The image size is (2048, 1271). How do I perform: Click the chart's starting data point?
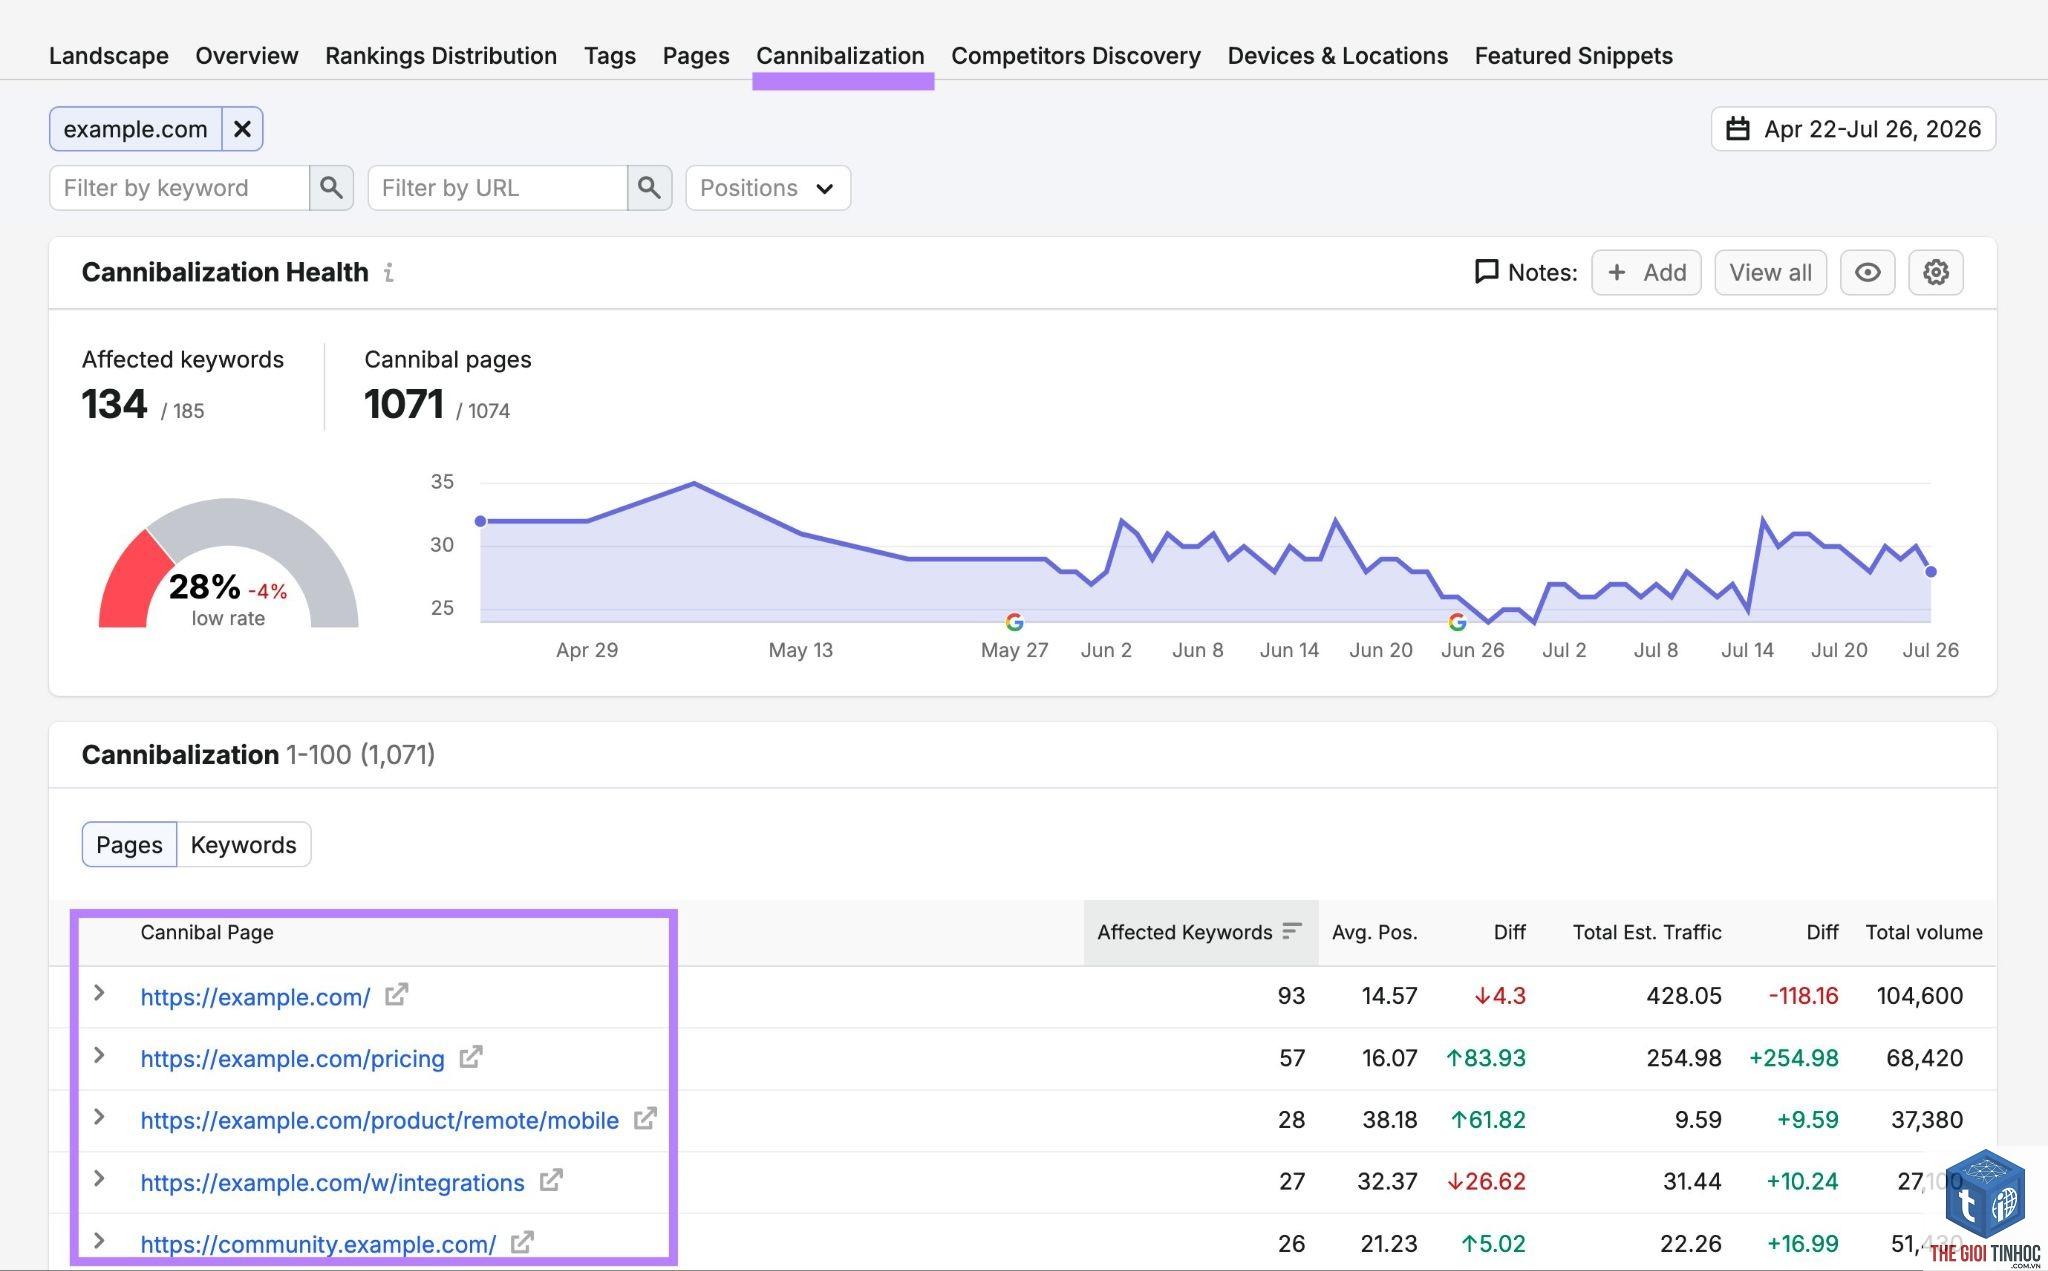(x=480, y=521)
